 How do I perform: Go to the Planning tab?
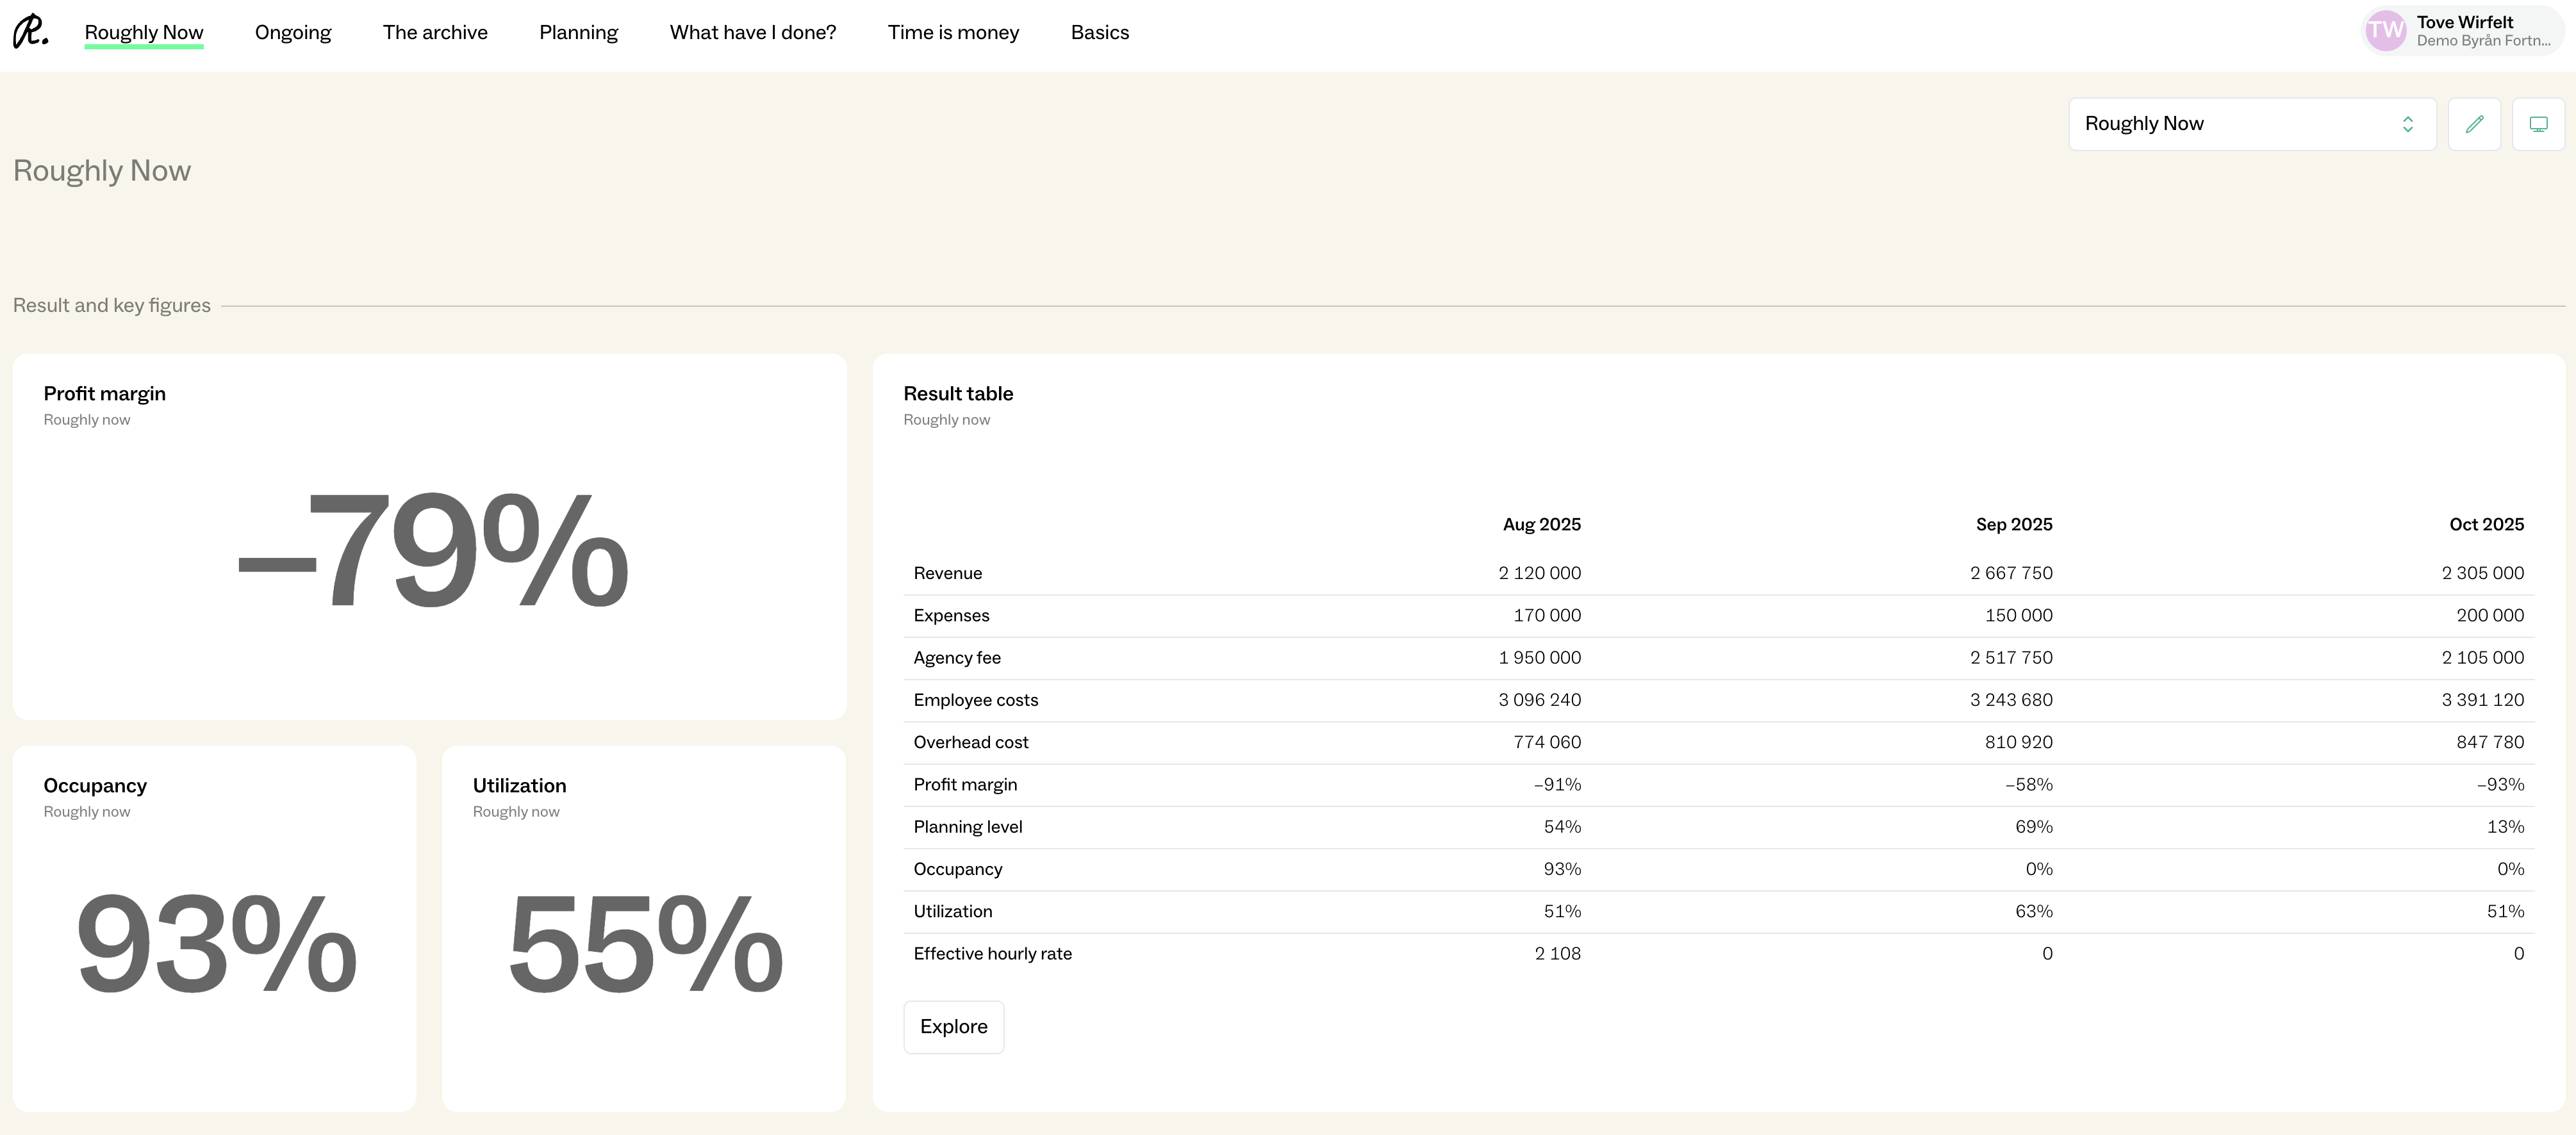coord(578,32)
